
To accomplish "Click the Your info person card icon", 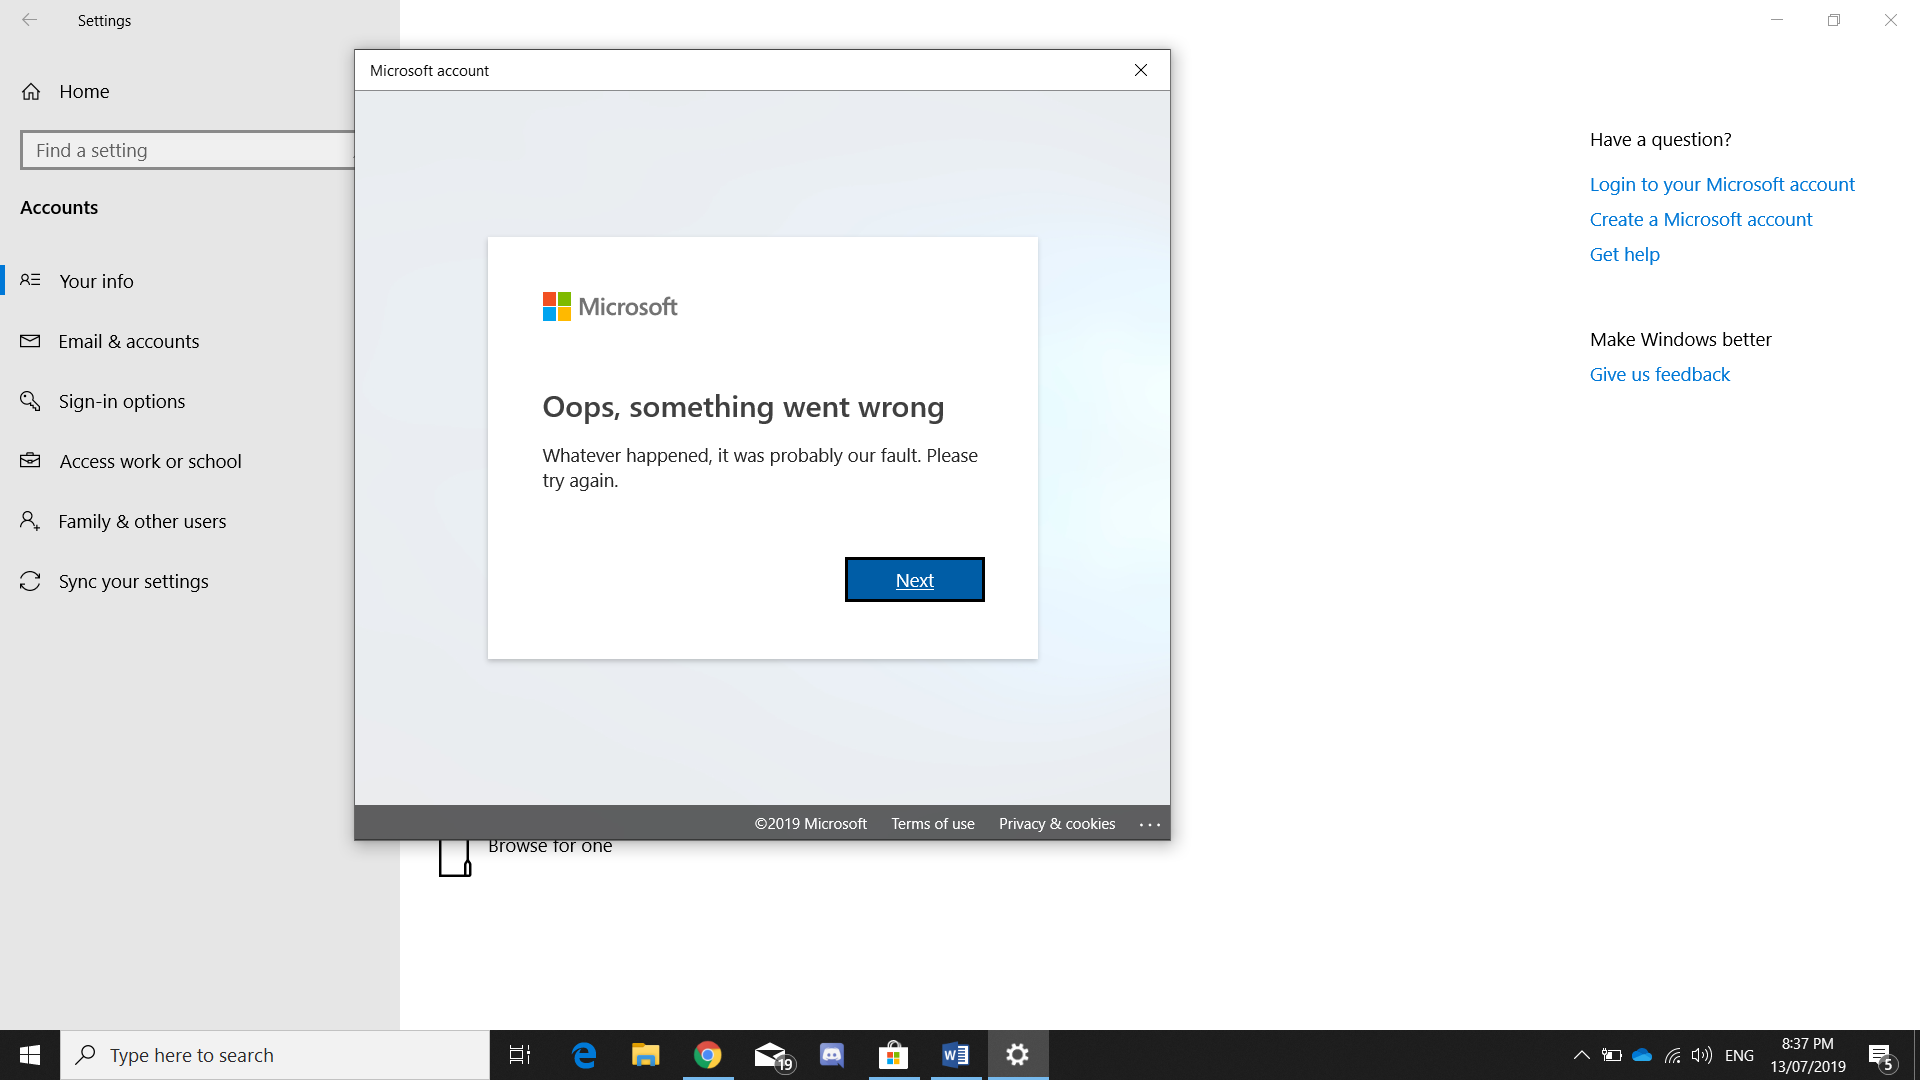I will pyautogui.click(x=30, y=280).
